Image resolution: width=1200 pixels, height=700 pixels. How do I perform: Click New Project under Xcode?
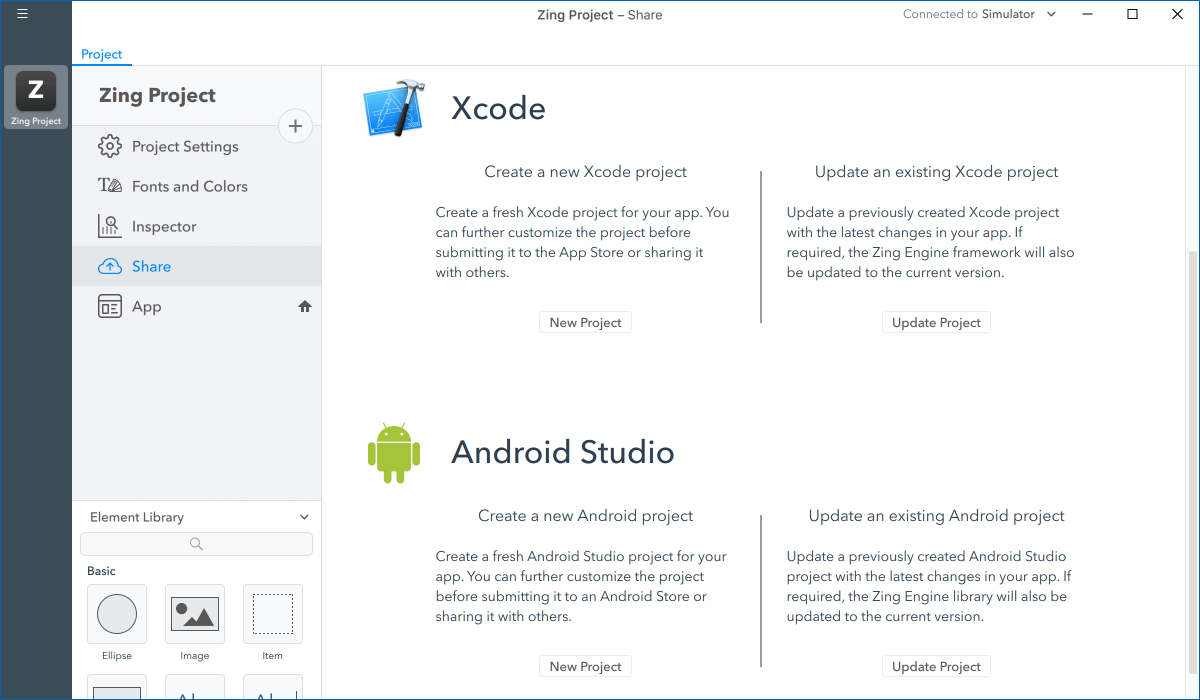point(585,323)
